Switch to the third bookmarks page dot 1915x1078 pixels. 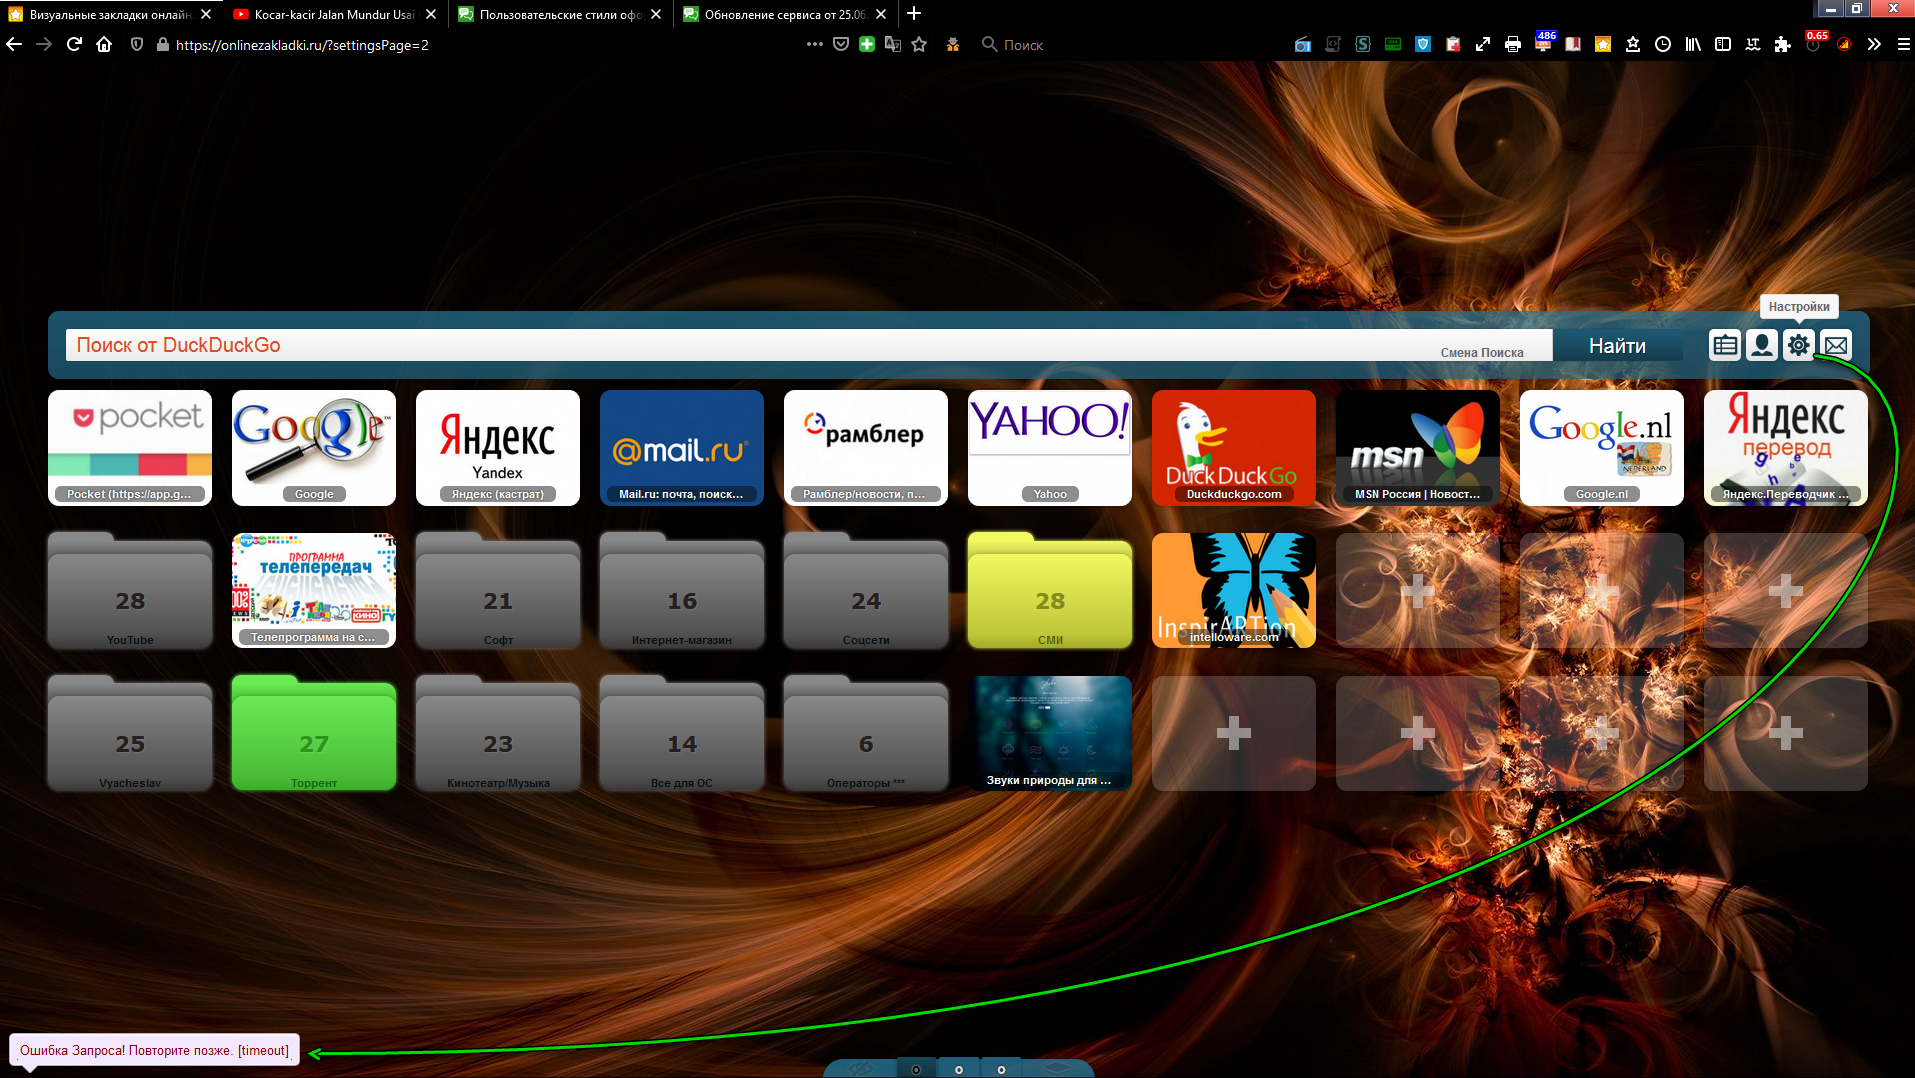coord(1001,1069)
